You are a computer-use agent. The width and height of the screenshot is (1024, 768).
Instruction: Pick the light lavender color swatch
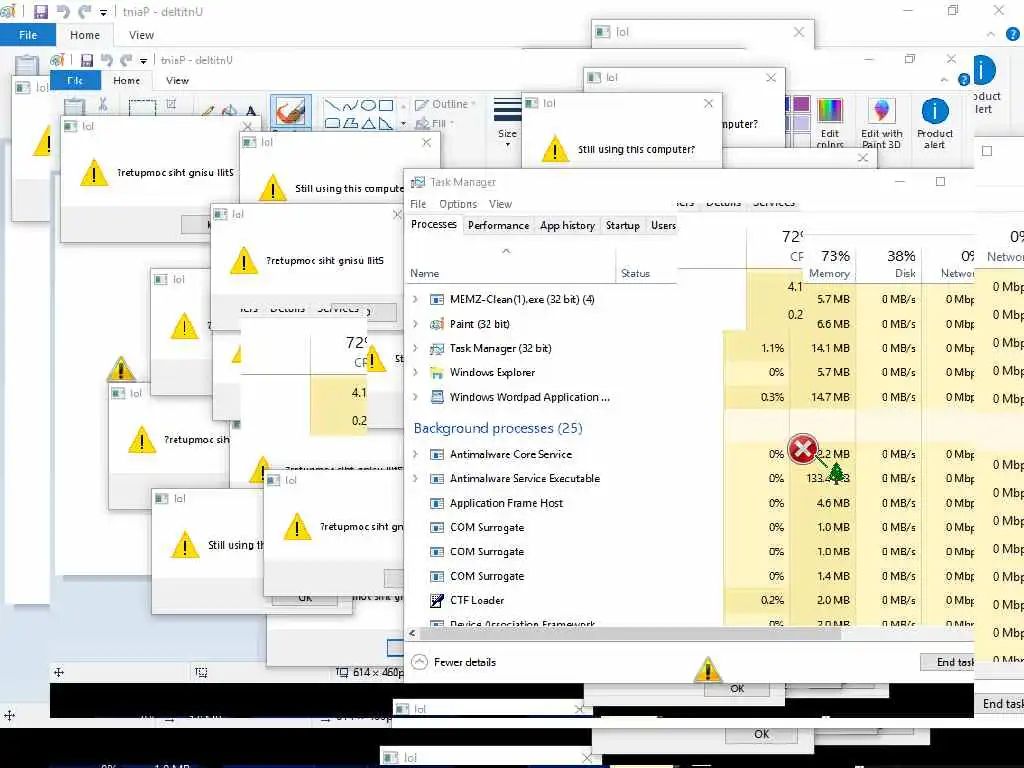pyautogui.click(x=801, y=123)
